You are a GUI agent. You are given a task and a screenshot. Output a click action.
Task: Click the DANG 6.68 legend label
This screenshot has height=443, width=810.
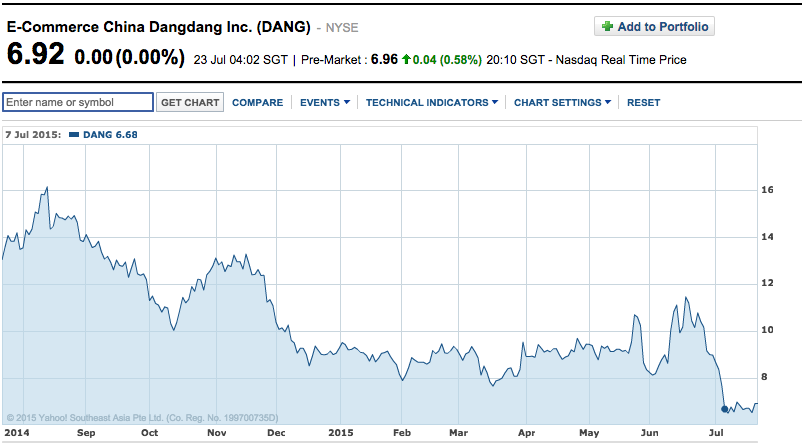[110, 135]
